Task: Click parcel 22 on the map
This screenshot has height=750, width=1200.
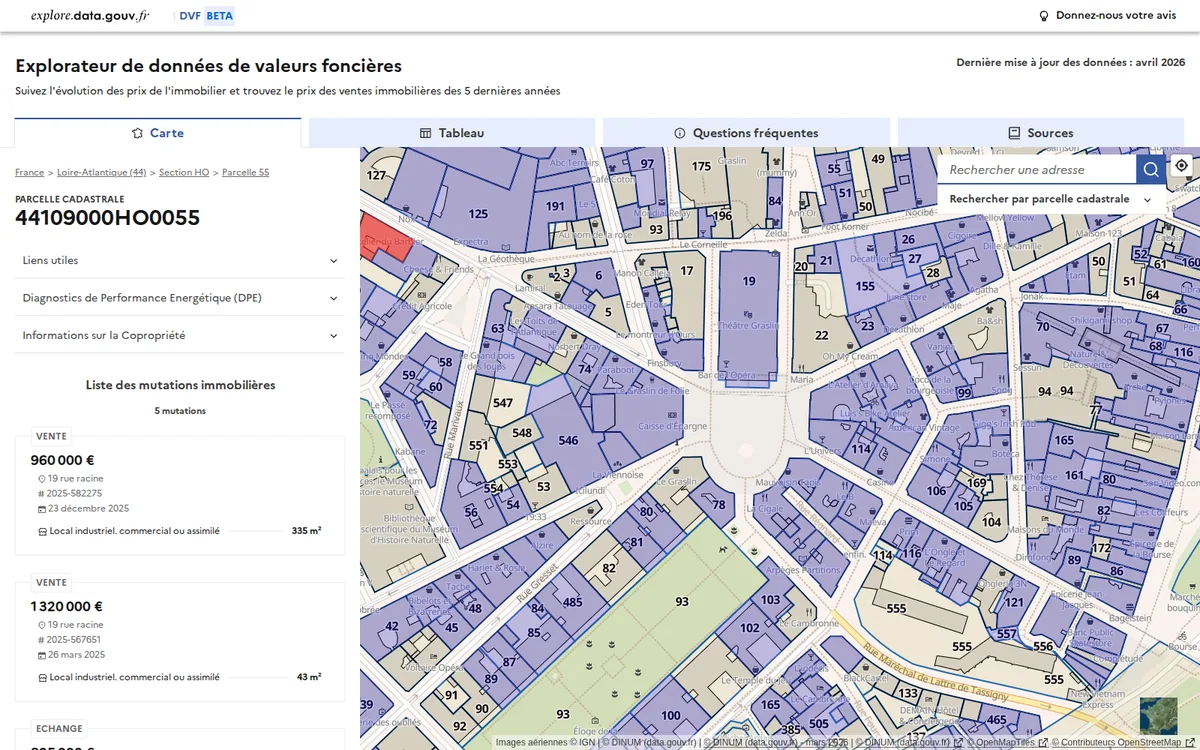Action: tap(822, 335)
